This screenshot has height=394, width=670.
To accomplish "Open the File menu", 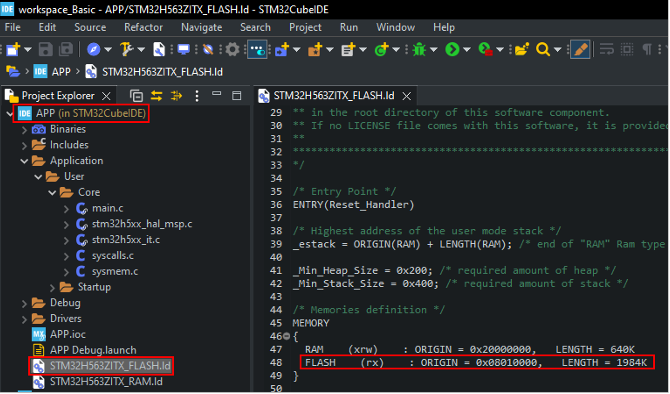I will tap(12, 27).
